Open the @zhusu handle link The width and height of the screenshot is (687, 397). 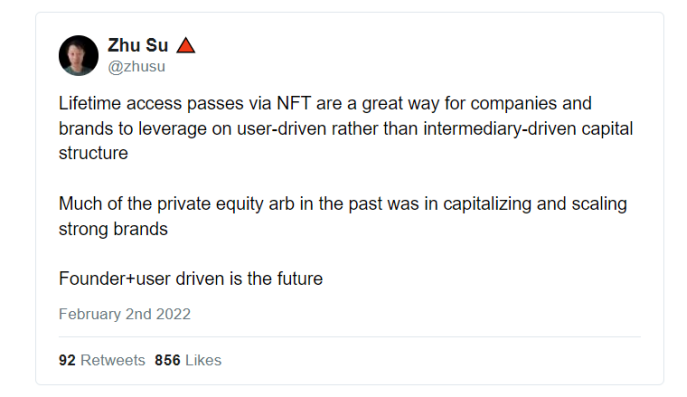tap(137, 67)
